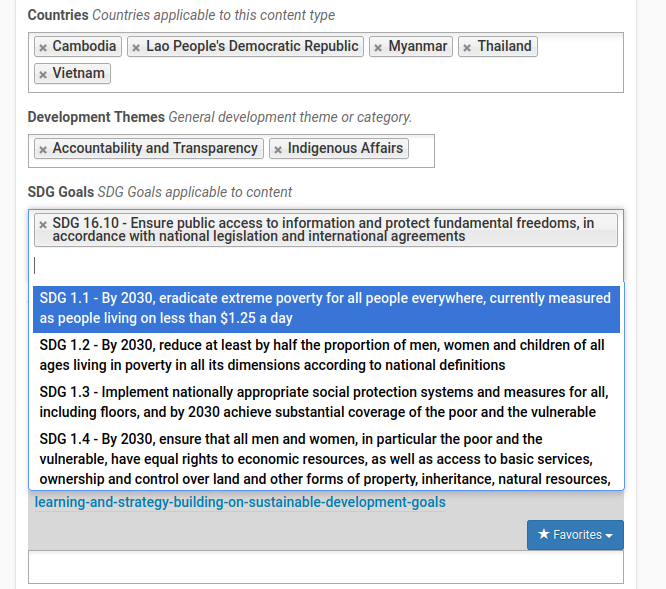Click in the SDG Goals search input
Viewport: 666px width, 589px height.
click(326, 266)
